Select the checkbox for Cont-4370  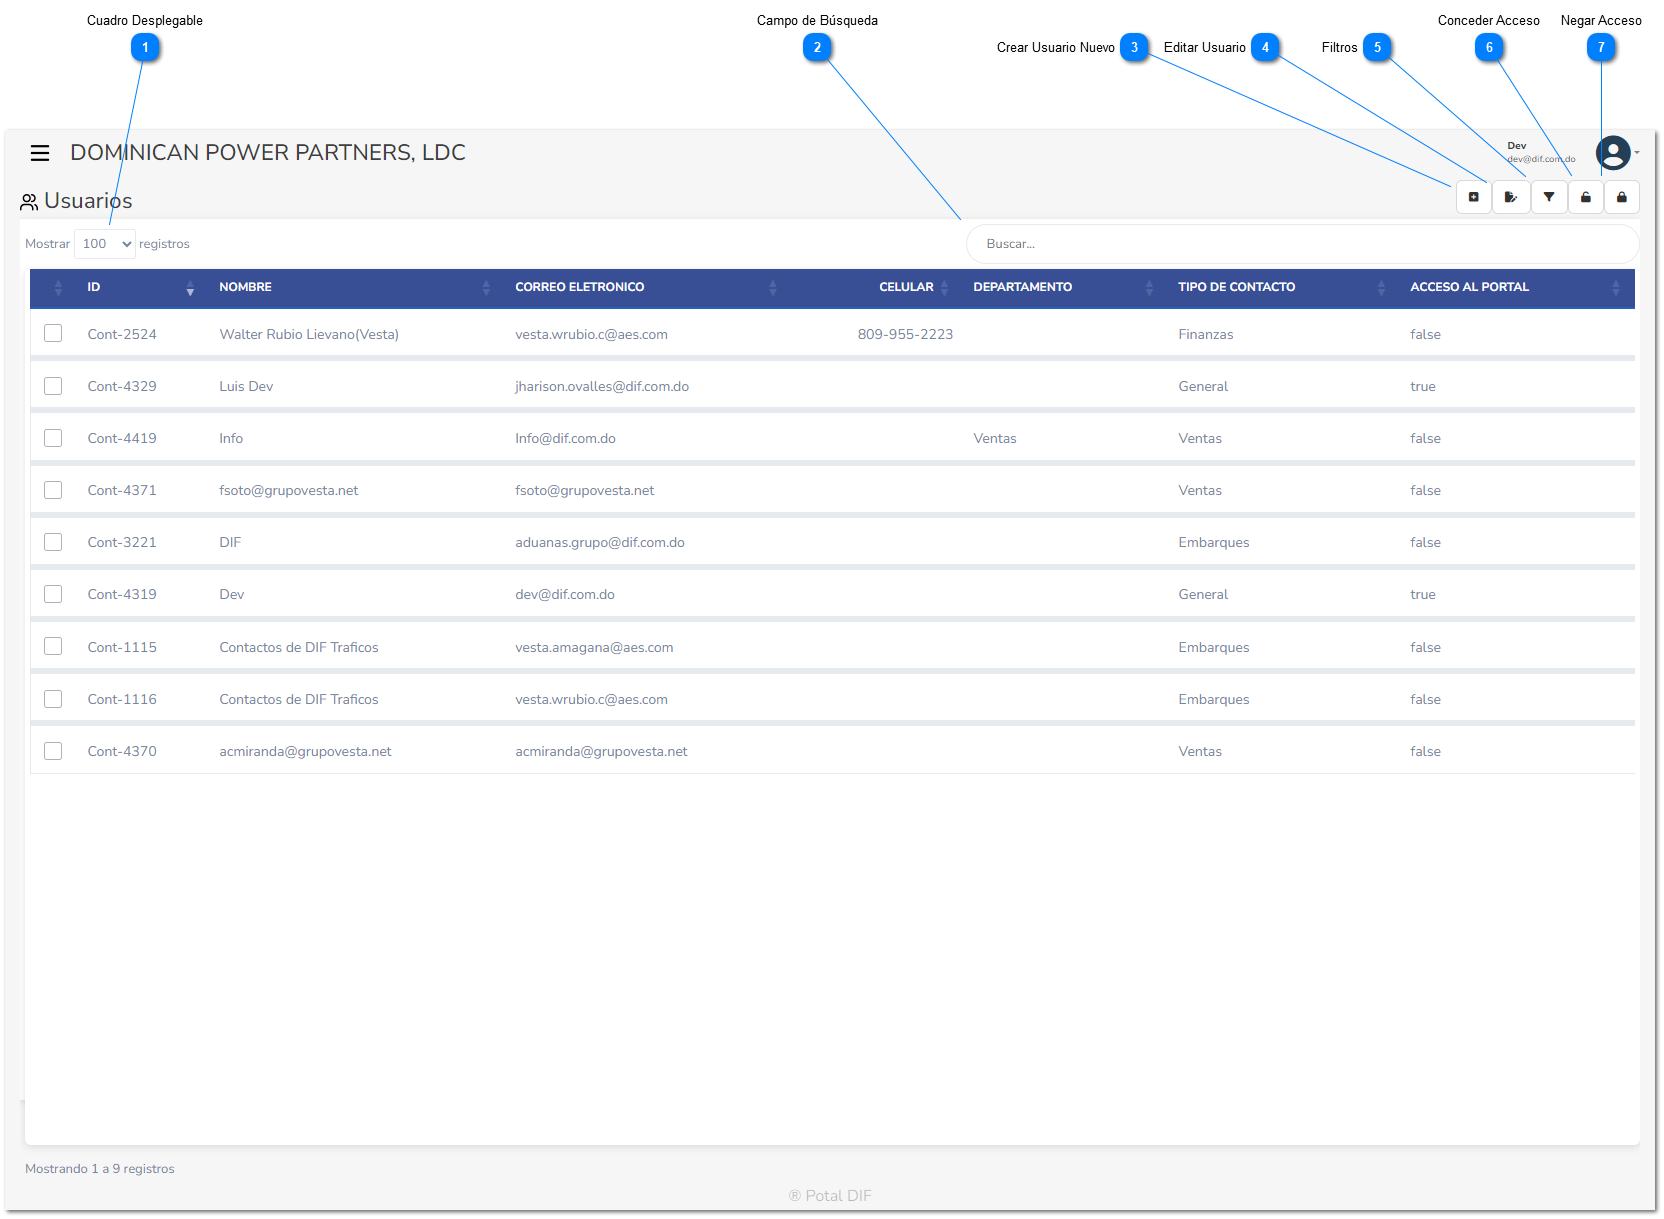(x=53, y=751)
